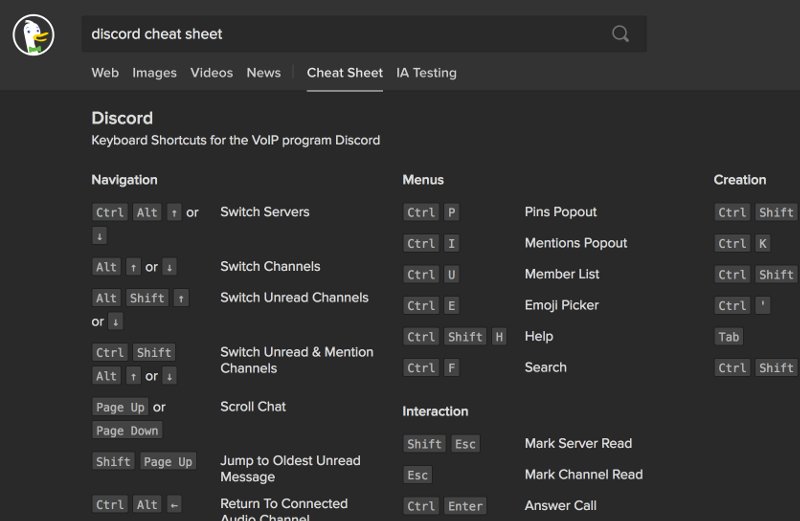Image resolution: width=800 pixels, height=521 pixels.
Task: Click the left arrow key in Return To Connected row
Action: pyautogui.click(x=174, y=505)
